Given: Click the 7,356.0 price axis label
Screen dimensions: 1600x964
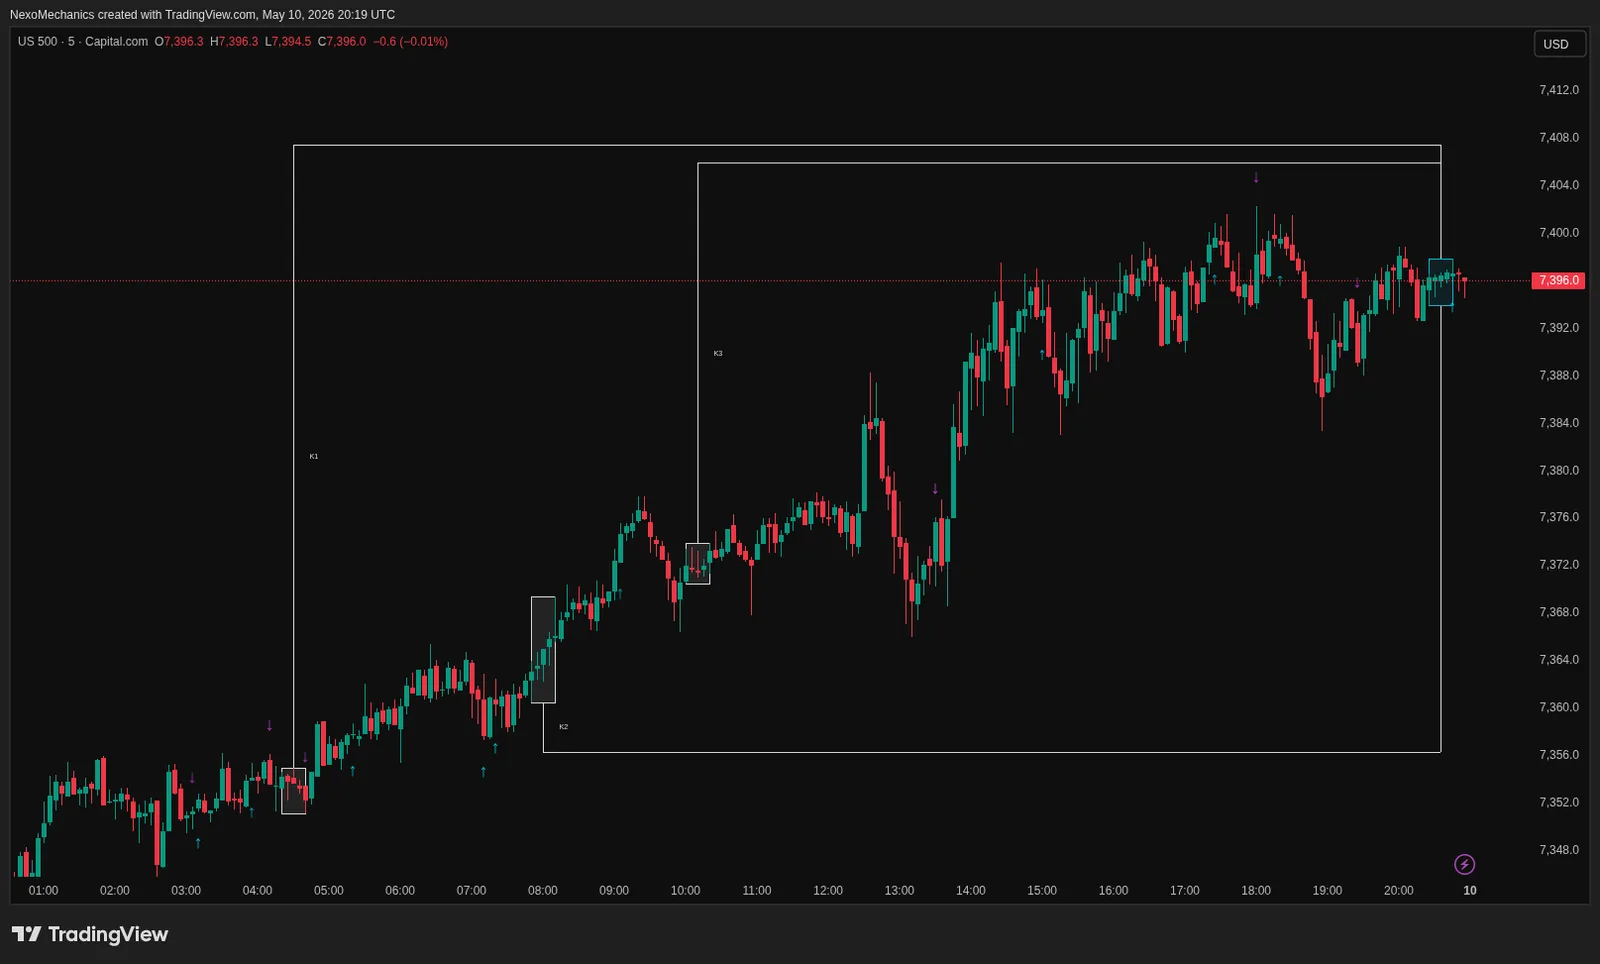Looking at the screenshot, I should (x=1559, y=755).
